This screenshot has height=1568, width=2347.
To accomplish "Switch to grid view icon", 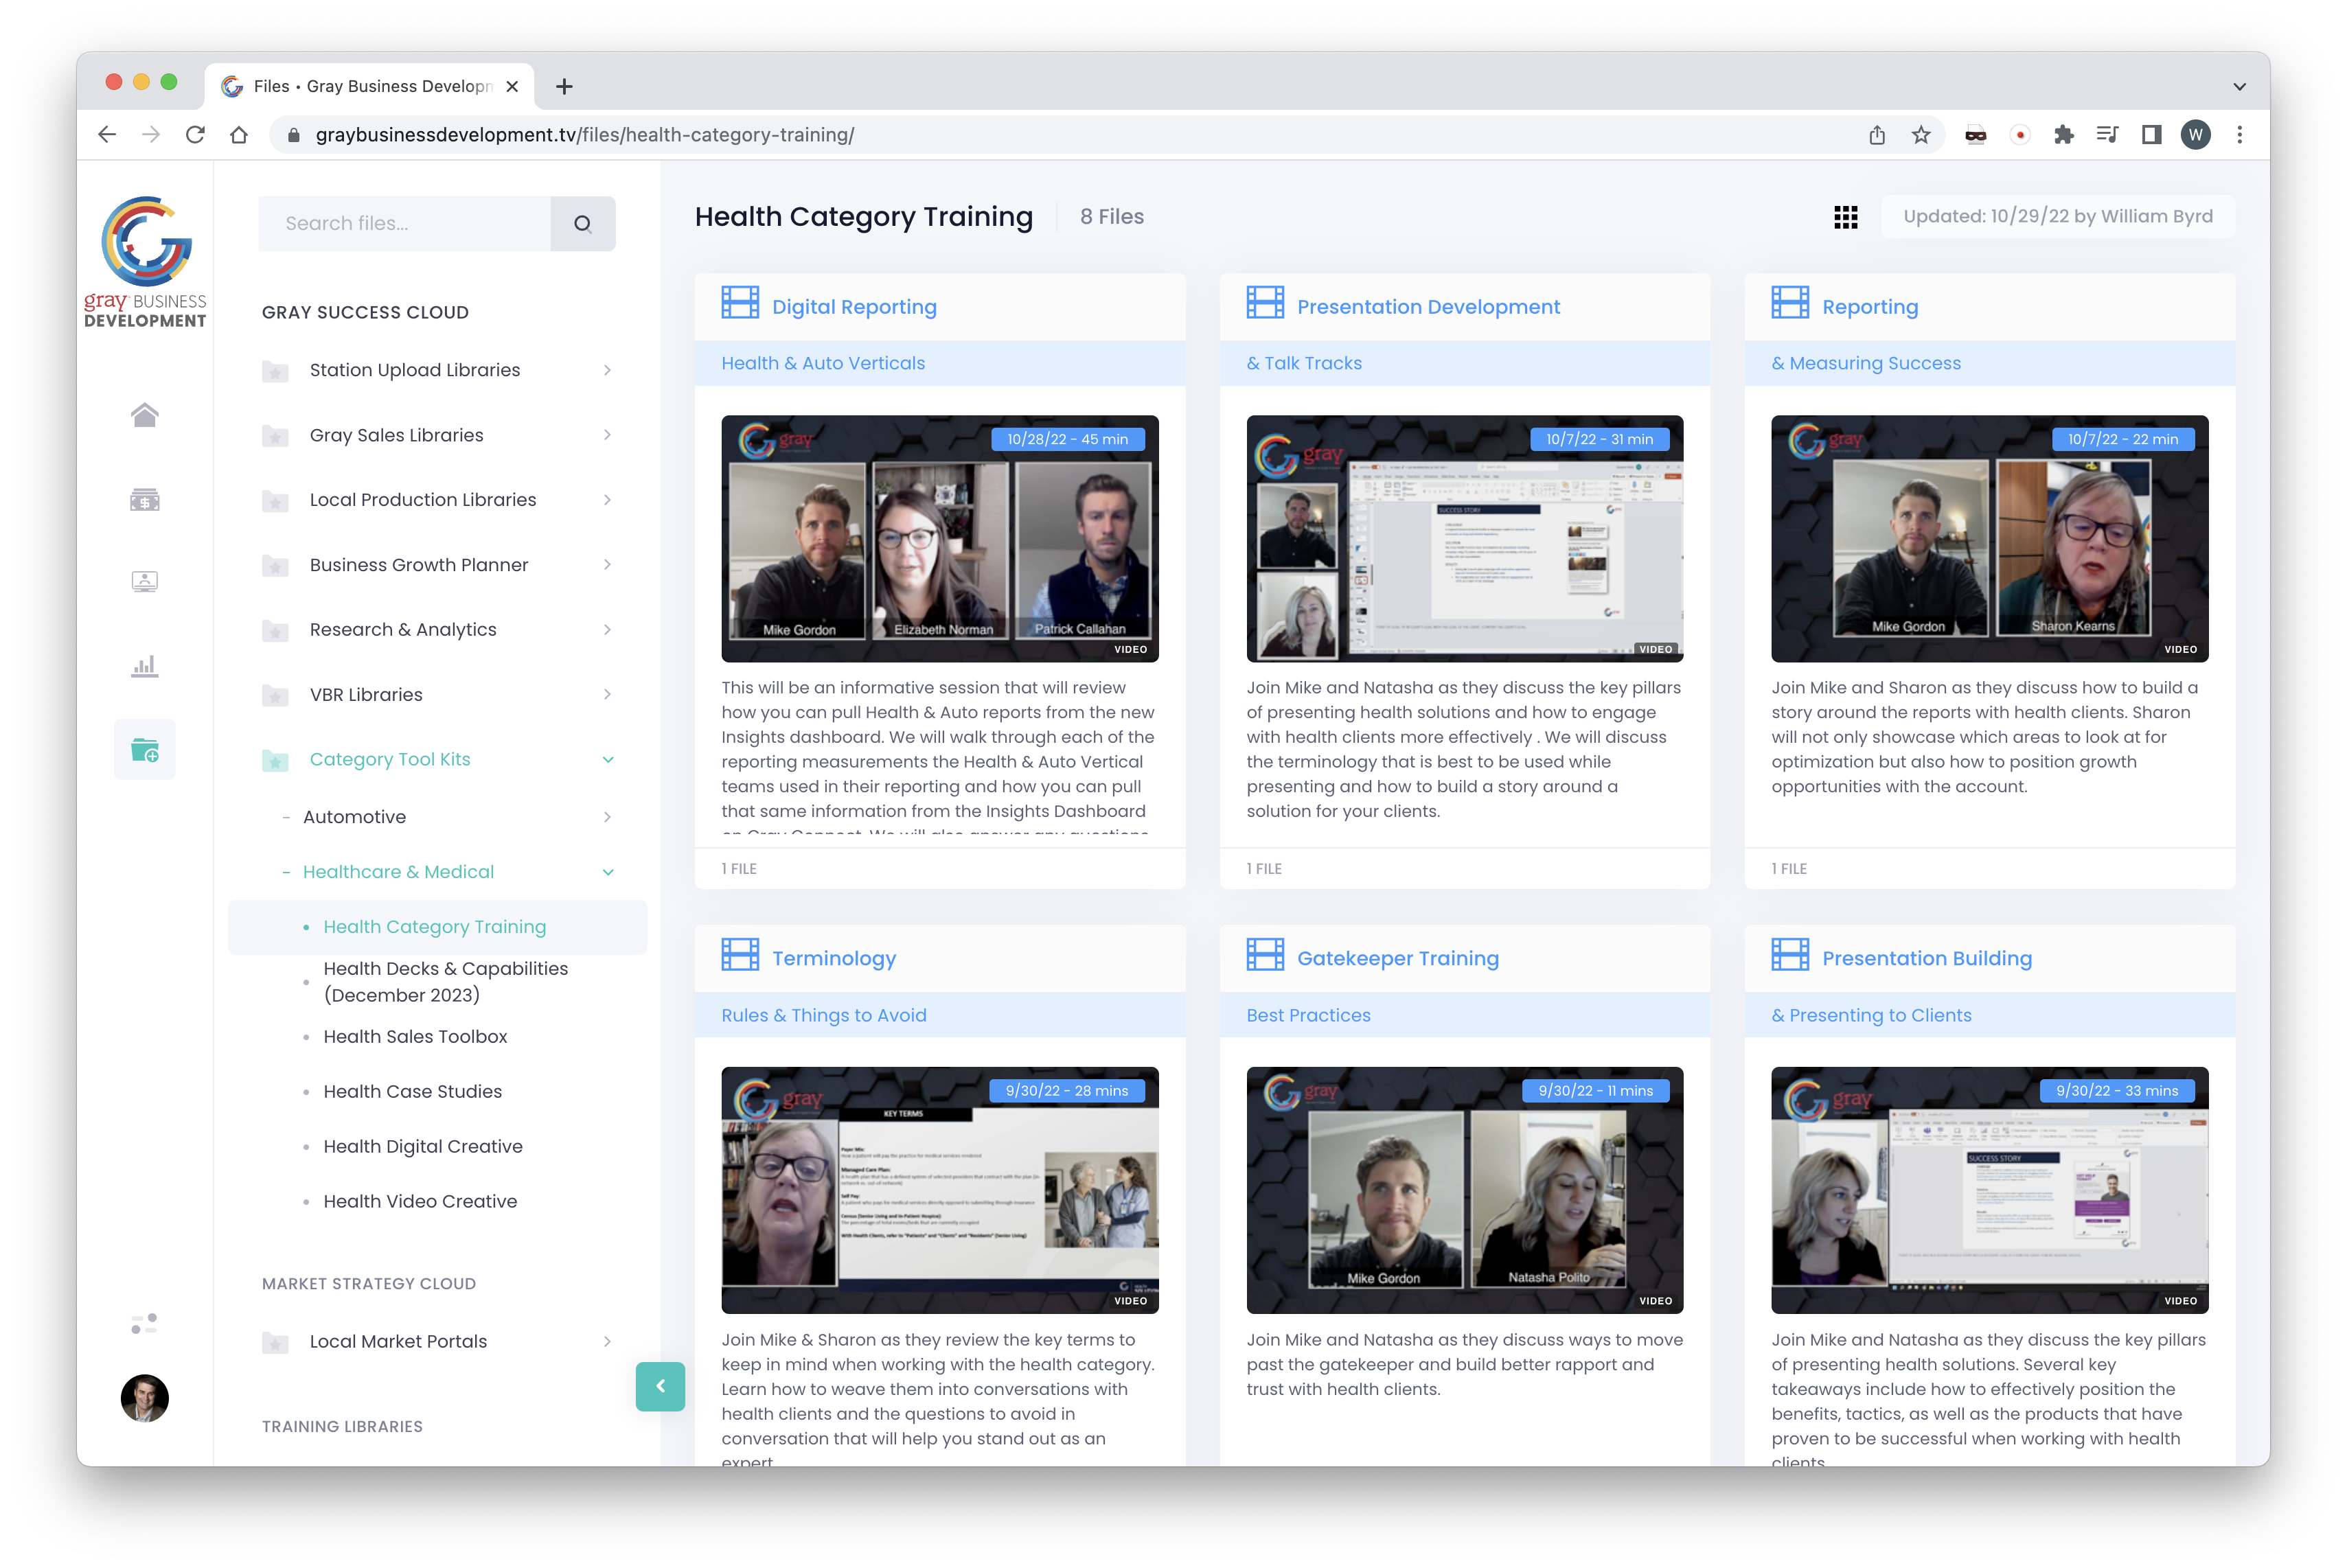I will click(x=1845, y=217).
